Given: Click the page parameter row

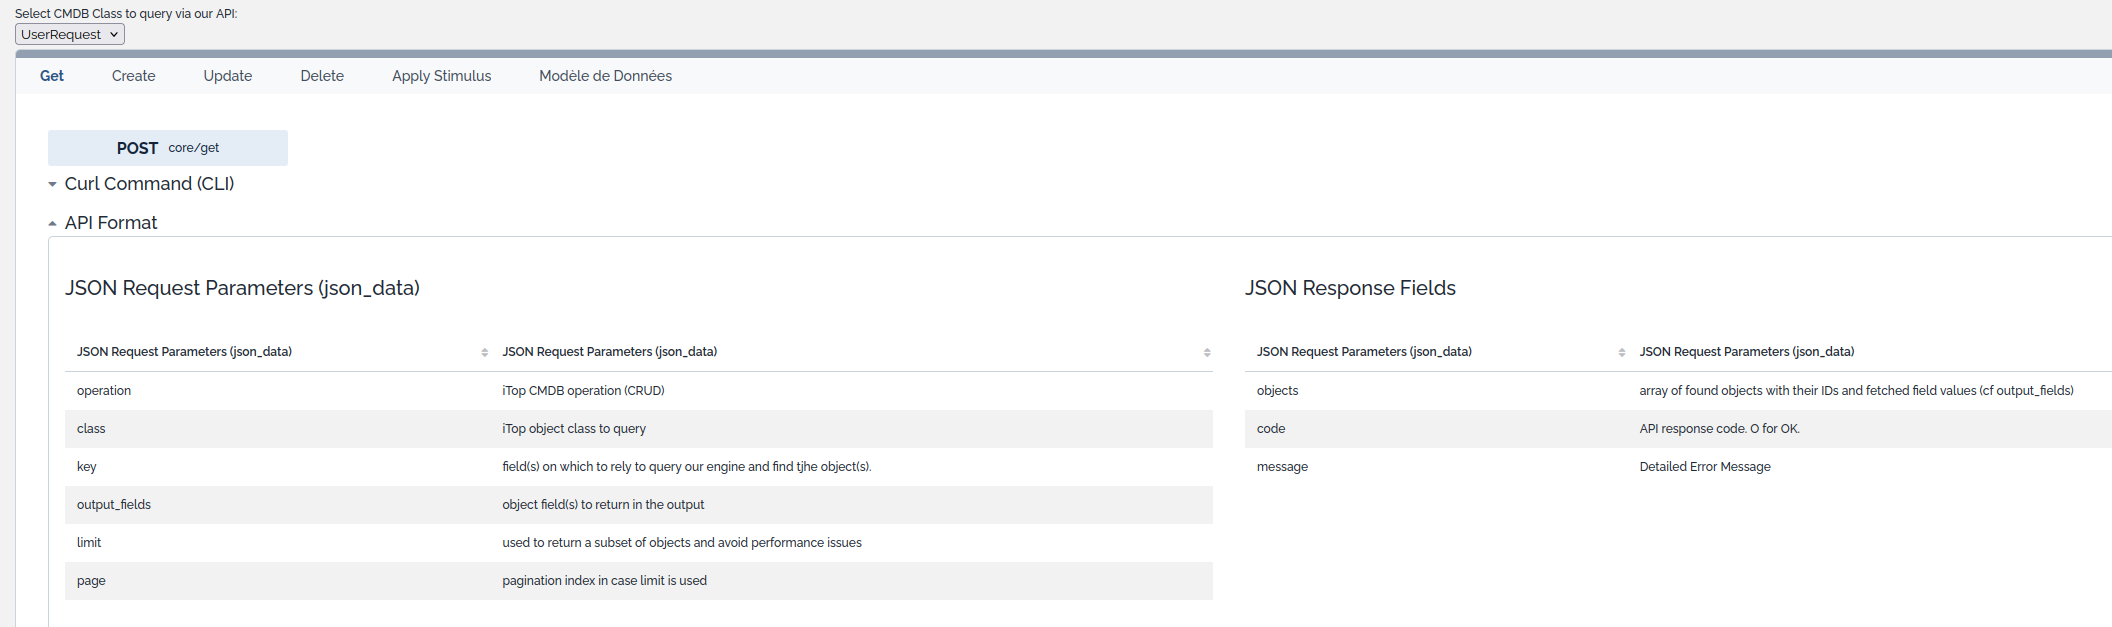Looking at the screenshot, I should pos(638,581).
